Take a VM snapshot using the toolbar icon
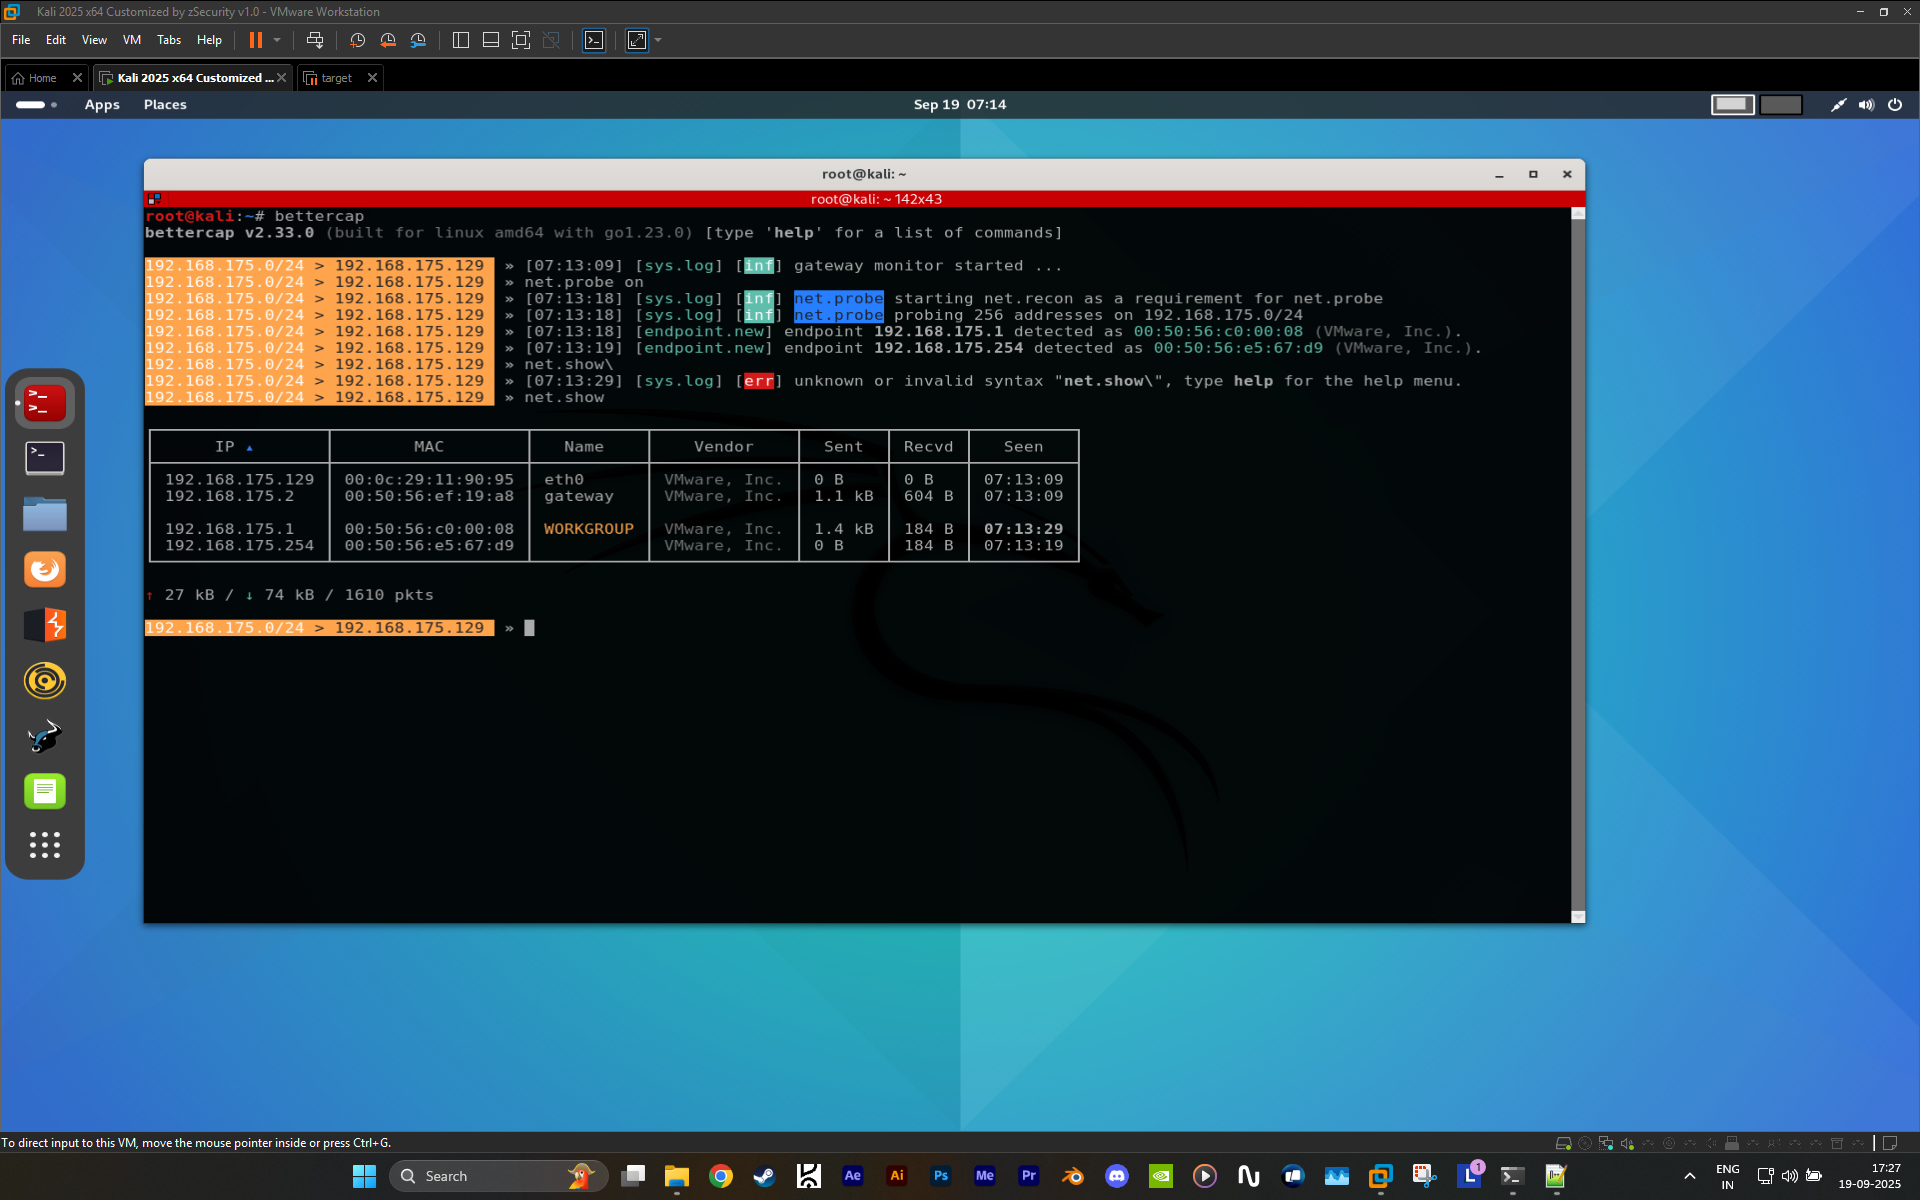 pos(358,40)
